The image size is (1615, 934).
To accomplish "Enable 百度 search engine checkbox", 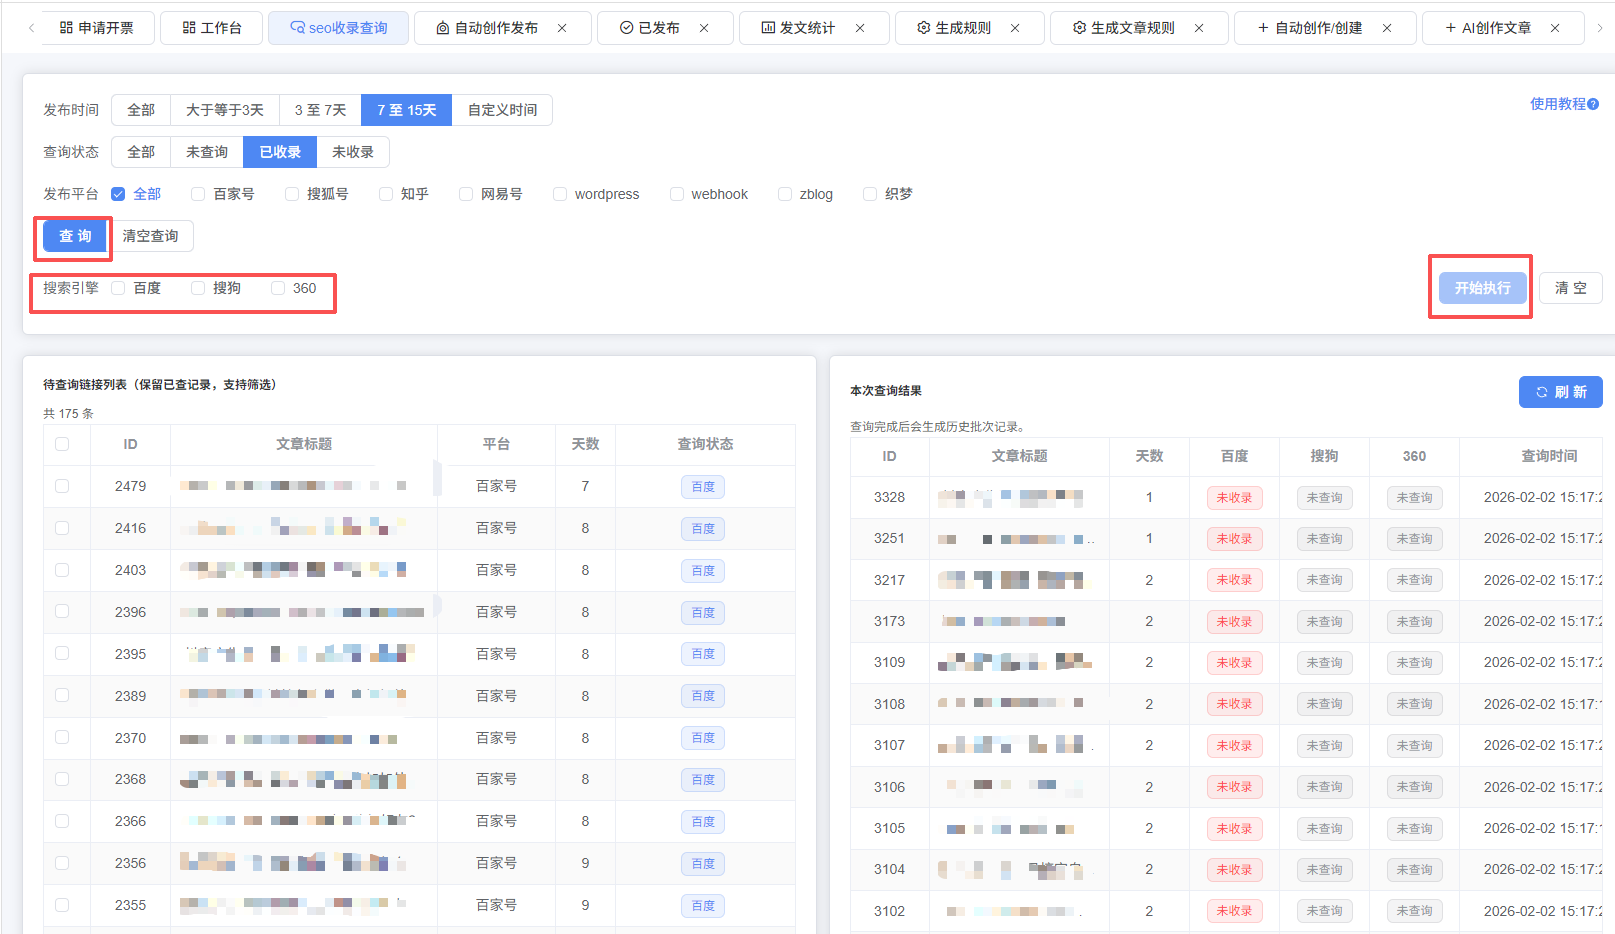I will click(x=119, y=288).
